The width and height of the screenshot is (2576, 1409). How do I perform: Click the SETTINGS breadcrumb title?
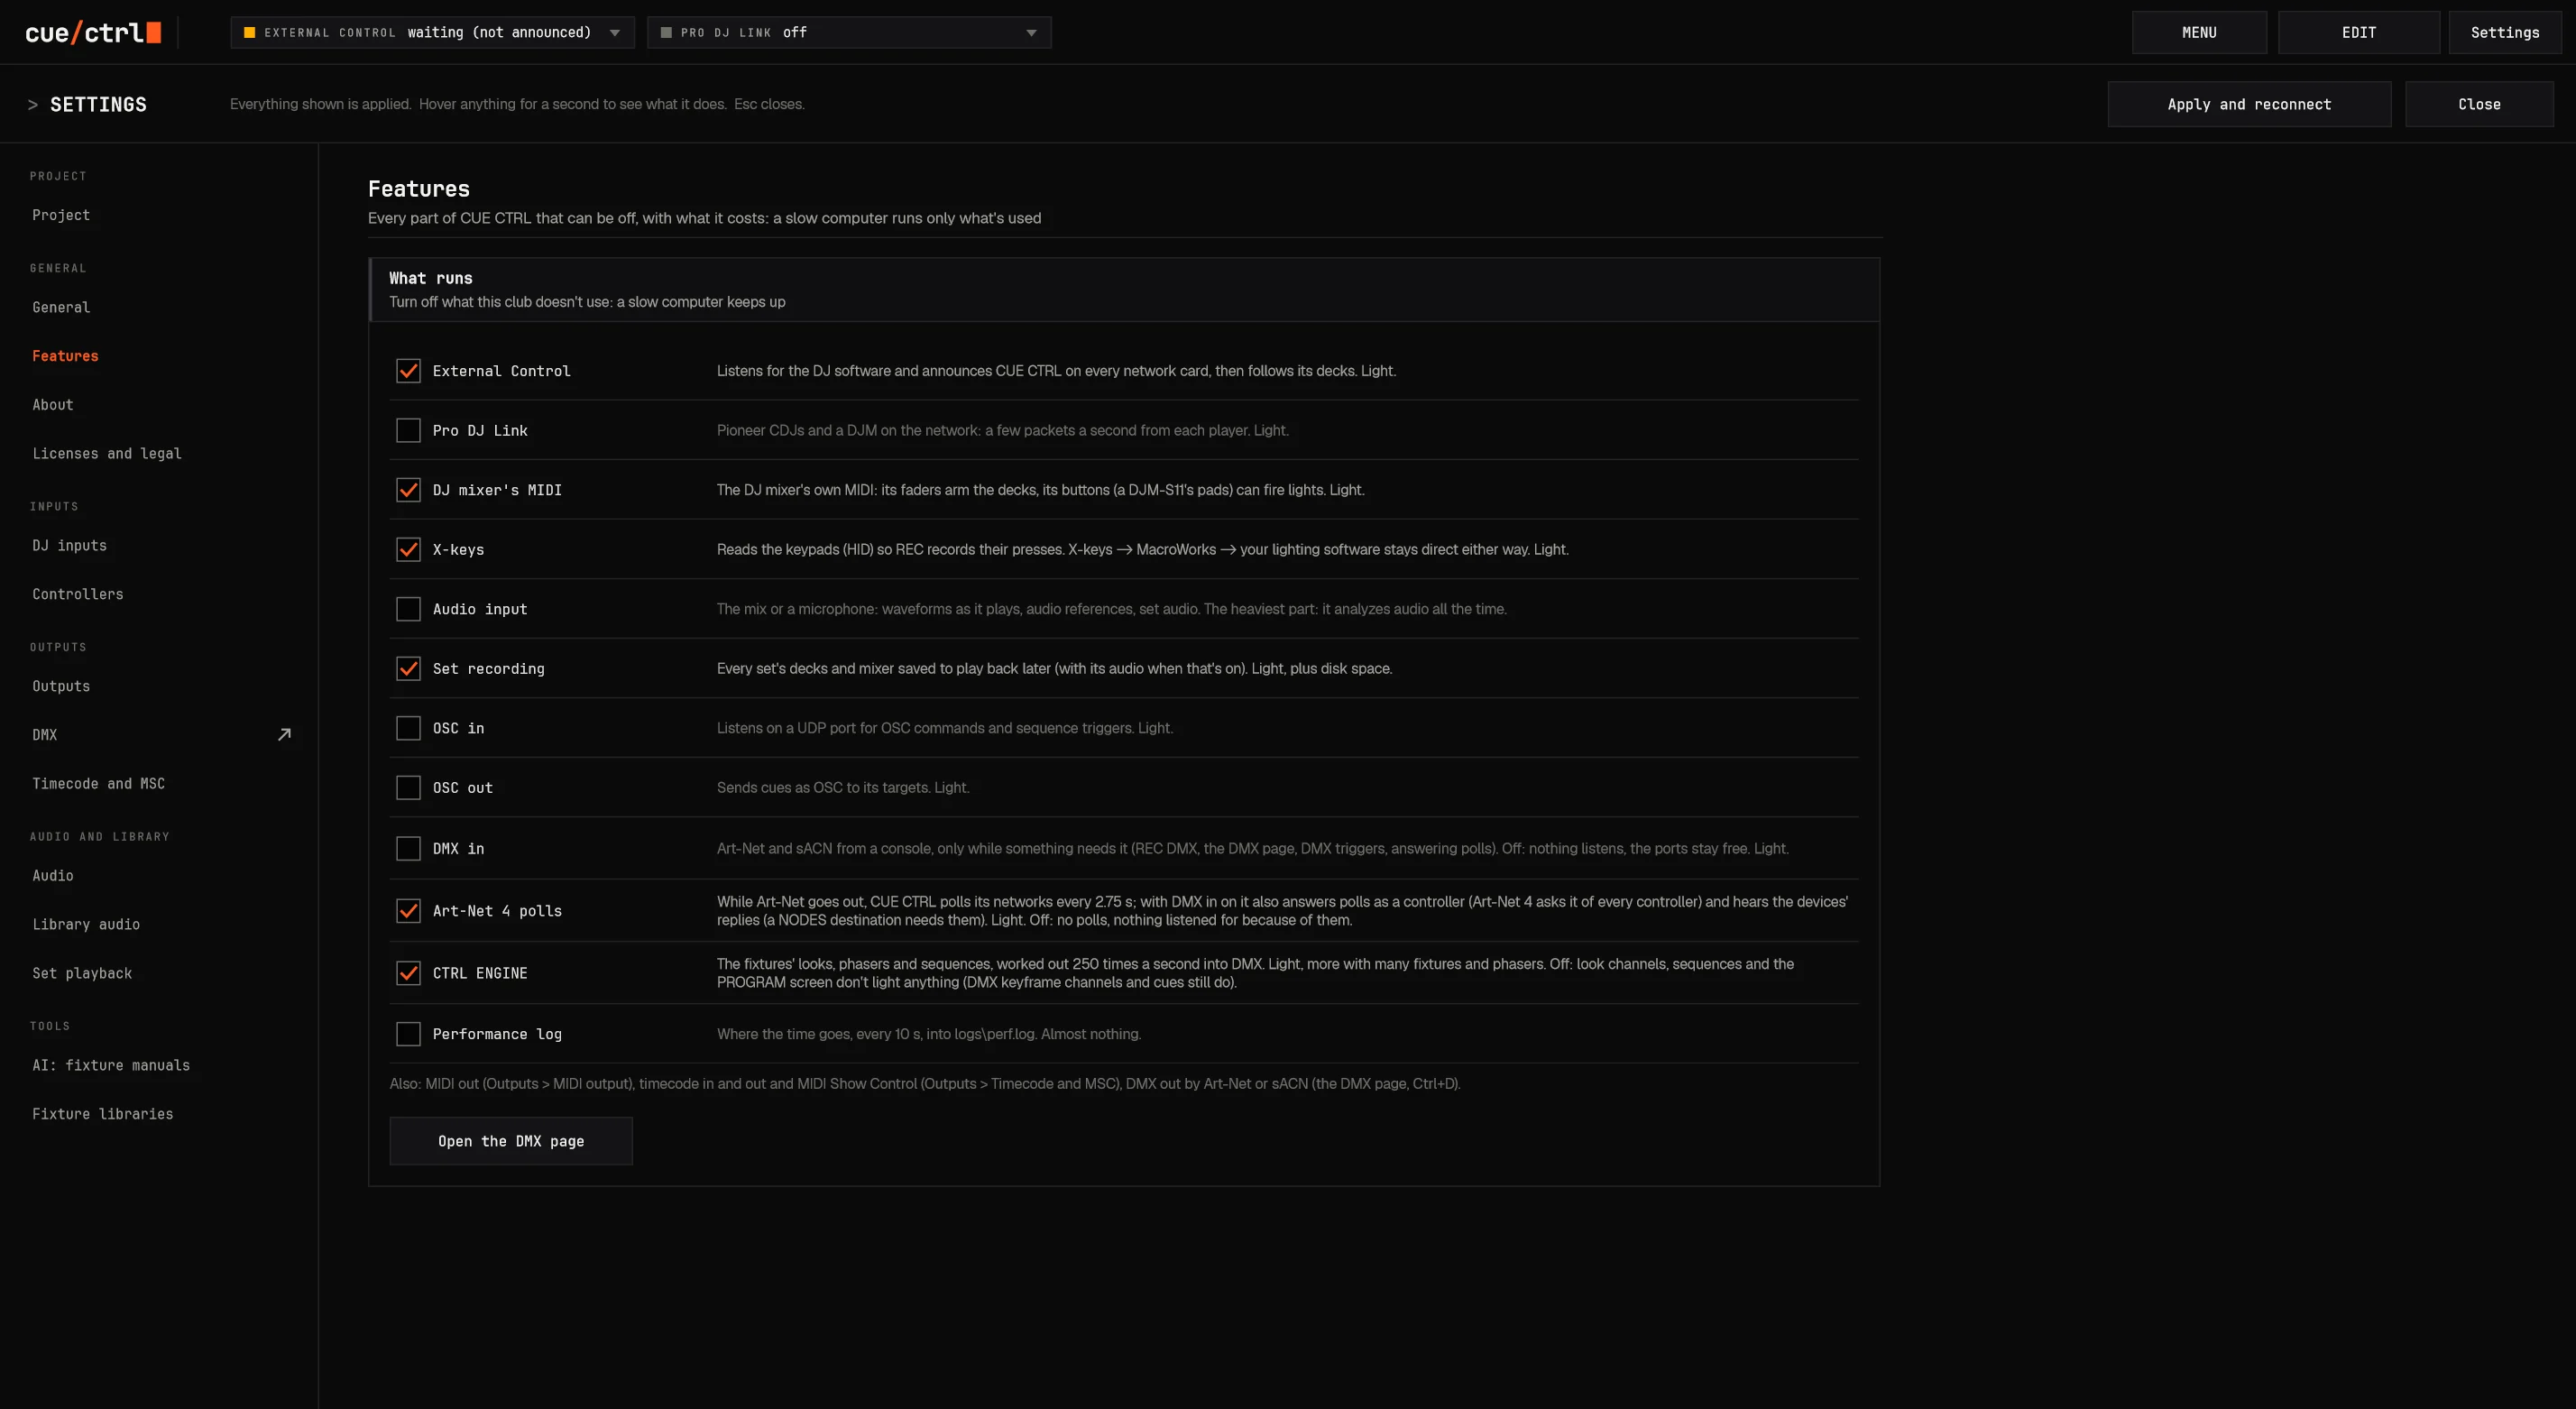[98, 104]
